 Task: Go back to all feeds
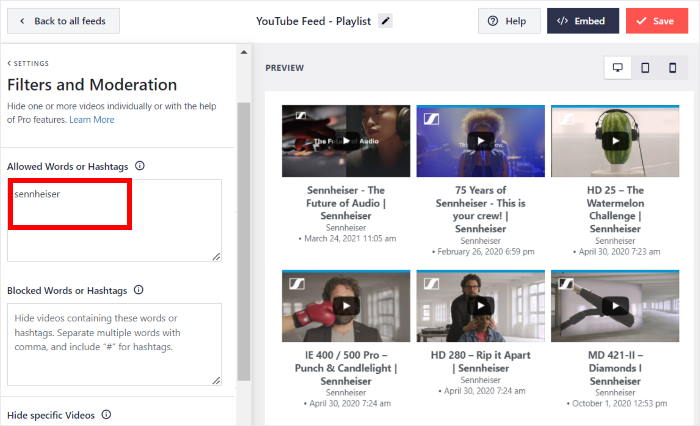63,21
